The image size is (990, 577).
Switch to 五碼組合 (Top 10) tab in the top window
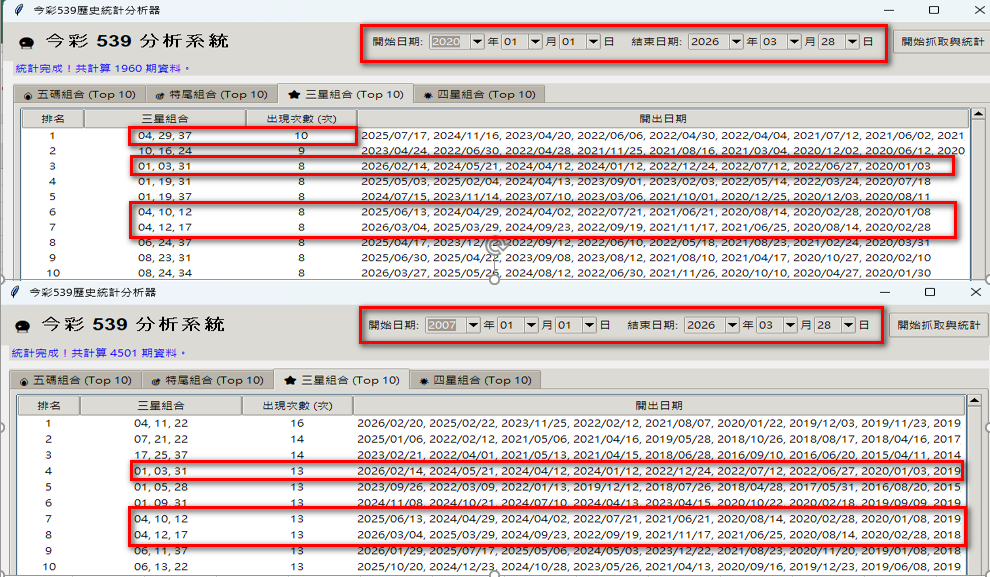[78, 94]
